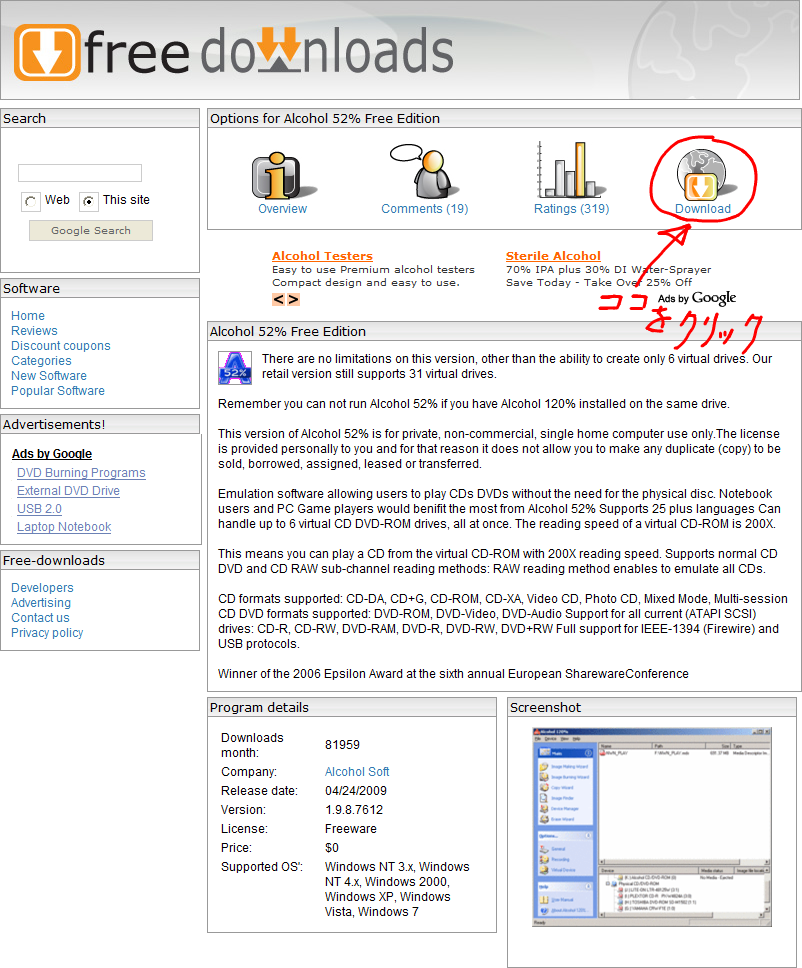The width and height of the screenshot is (802, 968).
Task: Click the Options for Alcohol 52% heading
Action: pos(325,119)
